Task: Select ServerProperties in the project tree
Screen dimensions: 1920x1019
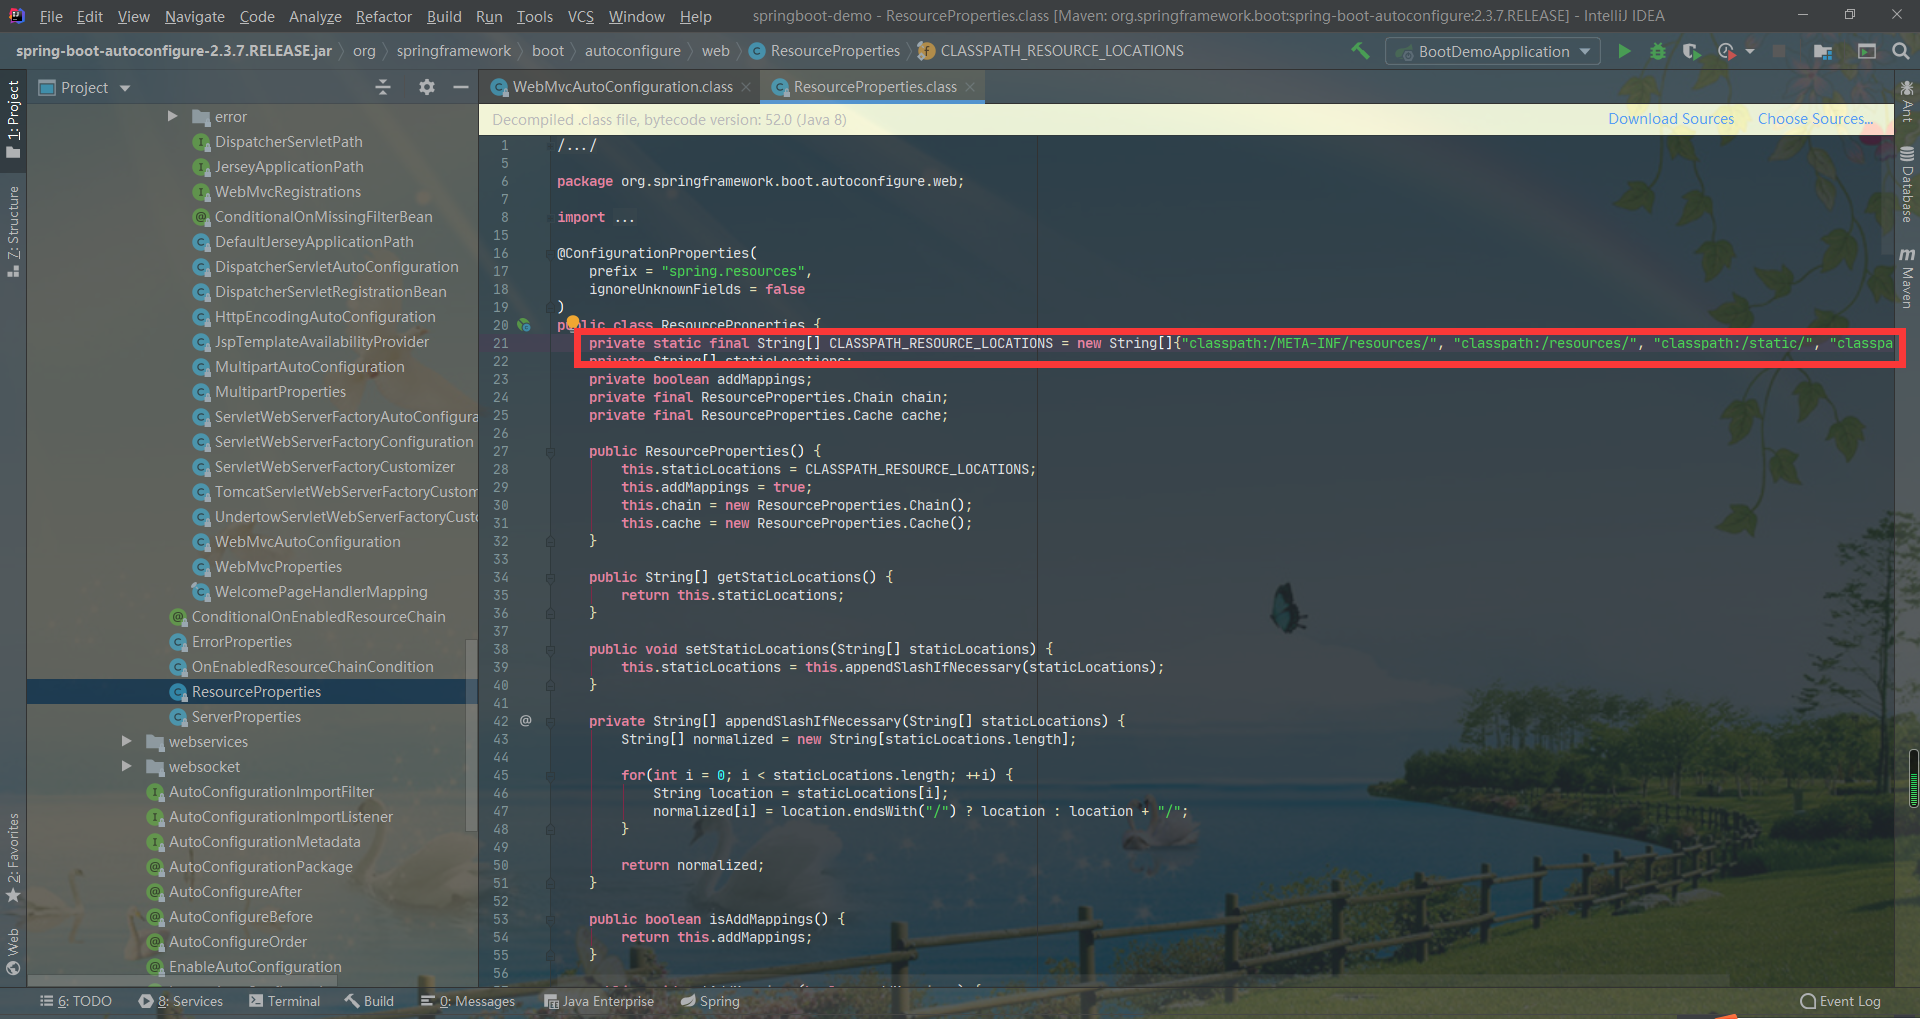Action: (x=246, y=716)
